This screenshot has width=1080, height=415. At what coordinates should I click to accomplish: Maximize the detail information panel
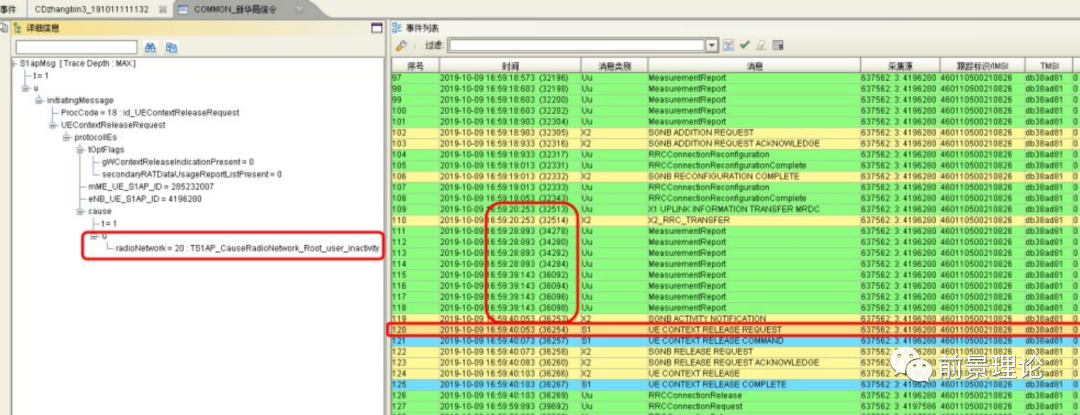coord(375,28)
